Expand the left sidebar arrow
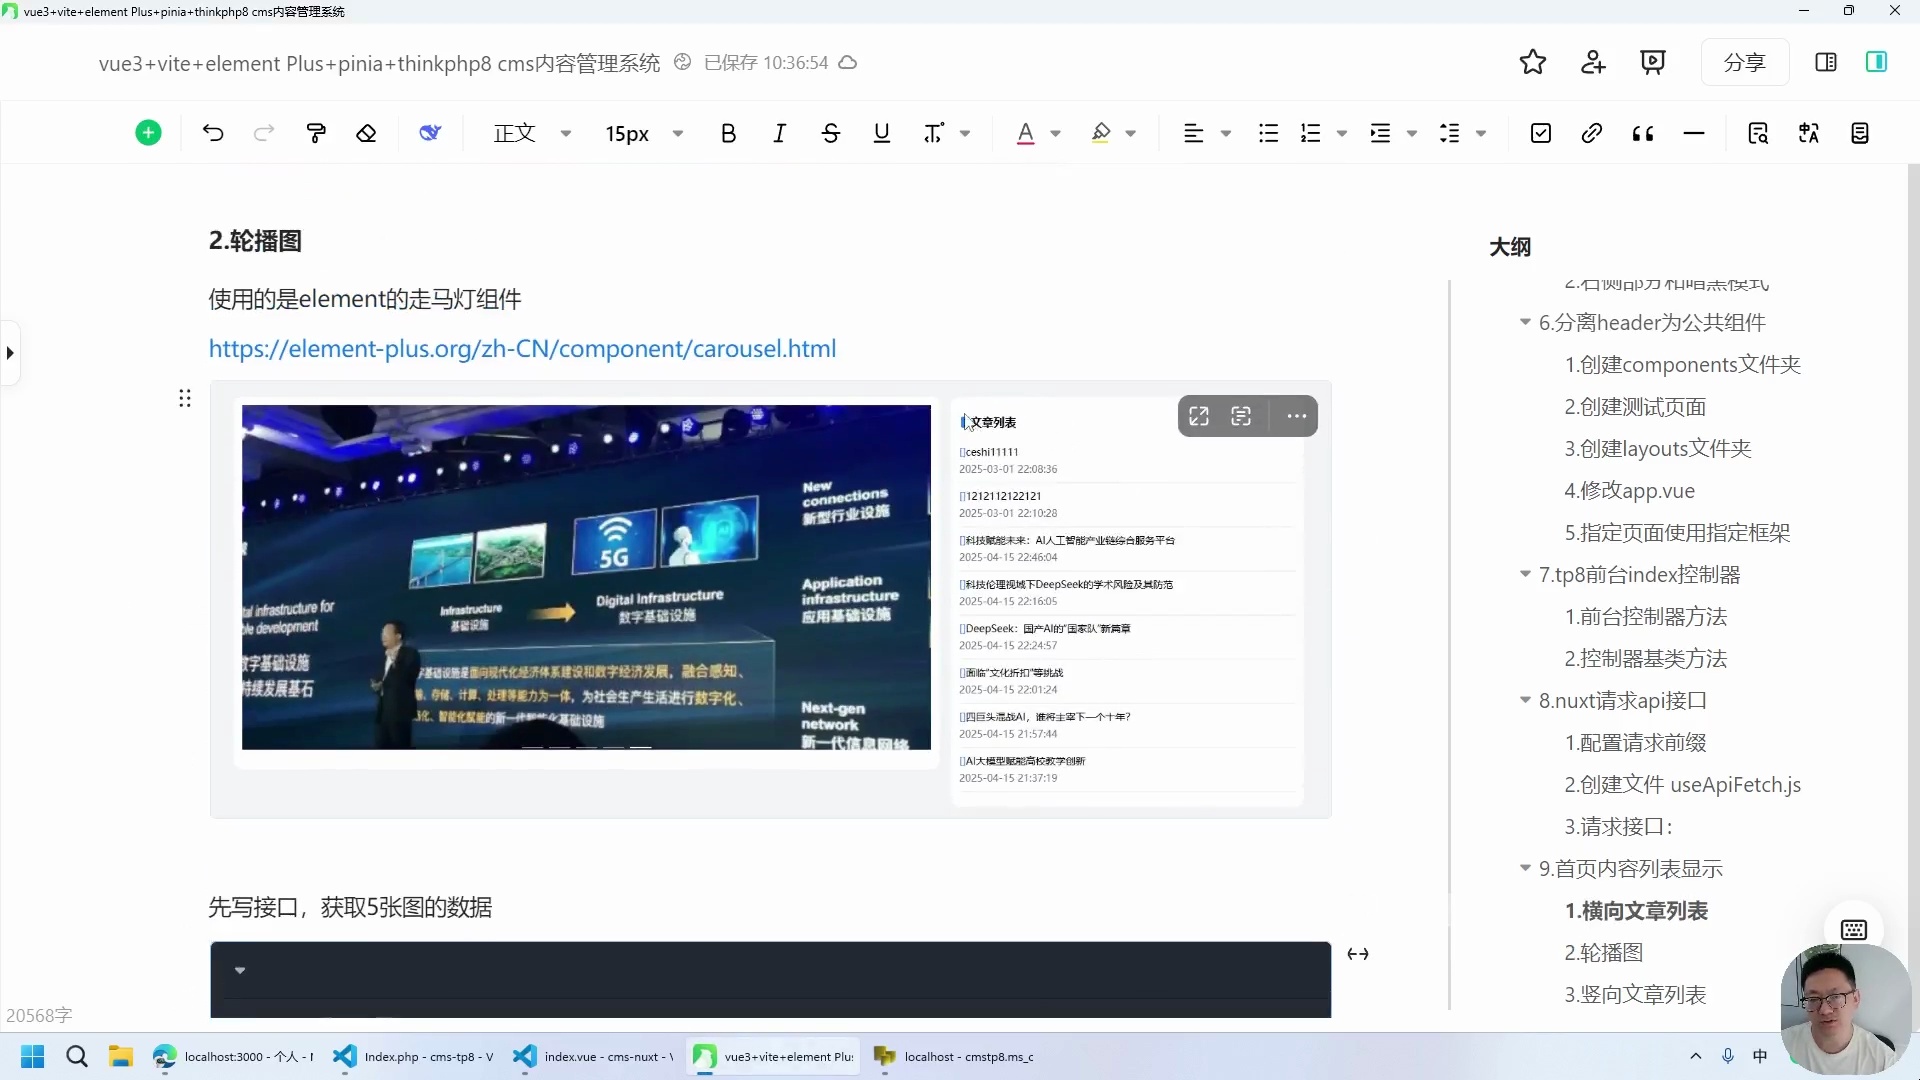The height and width of the screenshot is (1080, 1920). click(10, 352)
